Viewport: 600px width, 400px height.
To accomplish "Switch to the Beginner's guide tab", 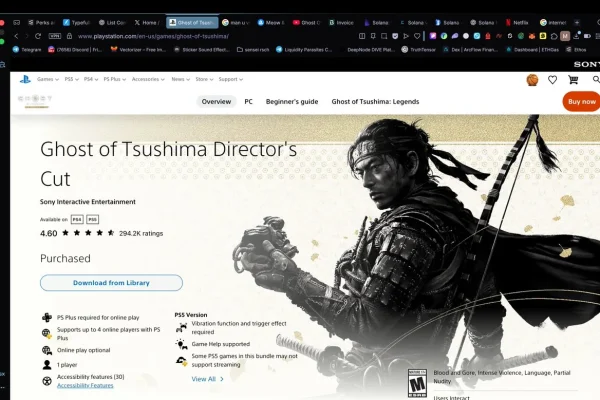I will click(x=292, y=101).
